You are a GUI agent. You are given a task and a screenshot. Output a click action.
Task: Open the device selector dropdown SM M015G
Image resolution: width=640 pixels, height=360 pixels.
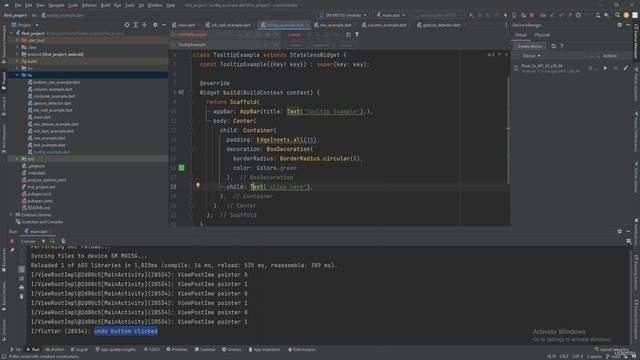coord(343,15)
